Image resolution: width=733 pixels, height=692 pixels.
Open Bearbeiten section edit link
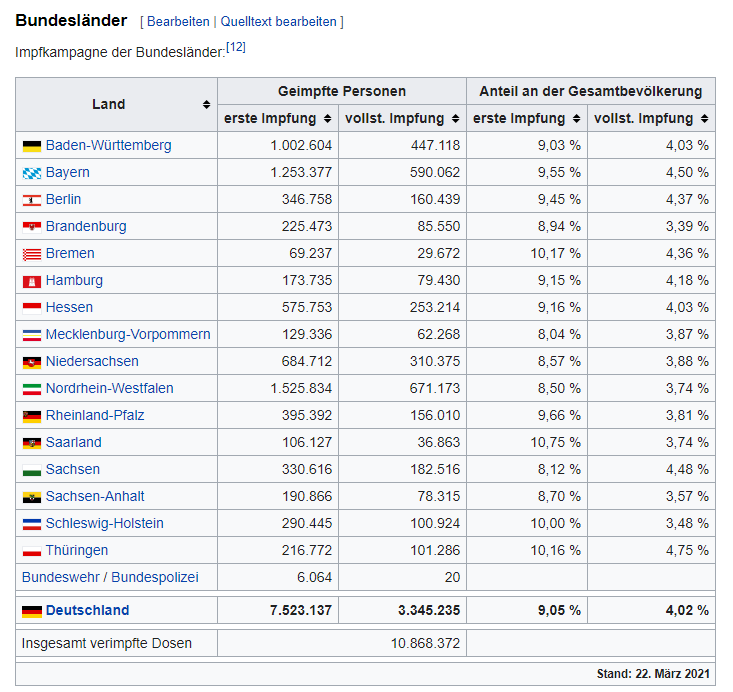pos(178,22)
